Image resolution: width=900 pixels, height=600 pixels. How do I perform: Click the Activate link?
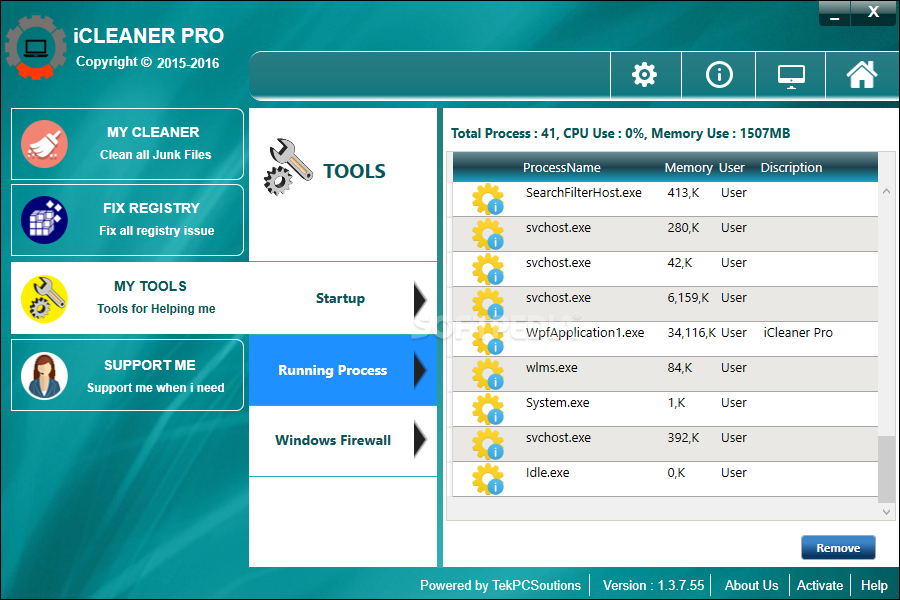point(820,586)
